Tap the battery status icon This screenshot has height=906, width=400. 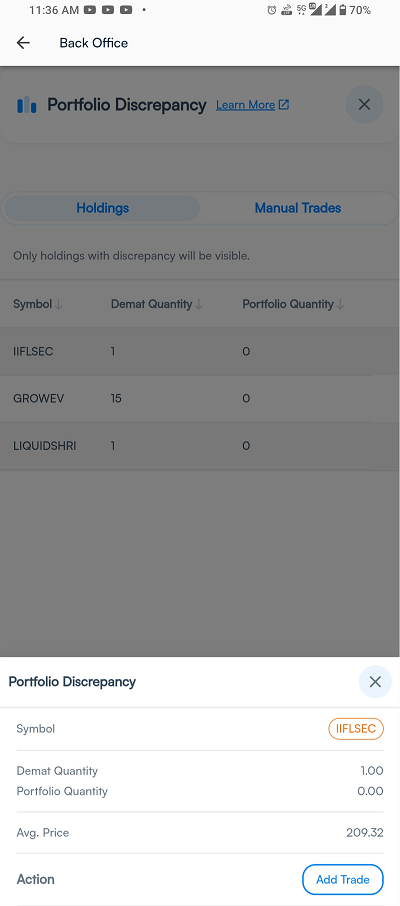click(343, 10)
